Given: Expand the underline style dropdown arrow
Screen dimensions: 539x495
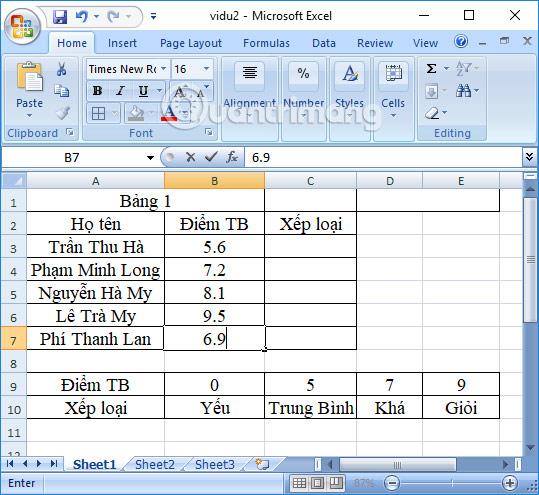Looking at the screenshot, I should click(159, 91).
